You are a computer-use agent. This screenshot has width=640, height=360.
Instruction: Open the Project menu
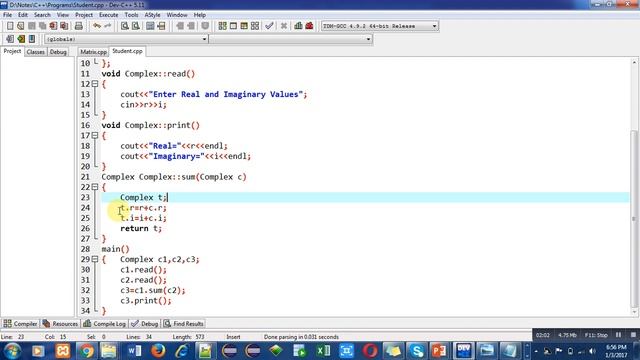coord(84,15)
